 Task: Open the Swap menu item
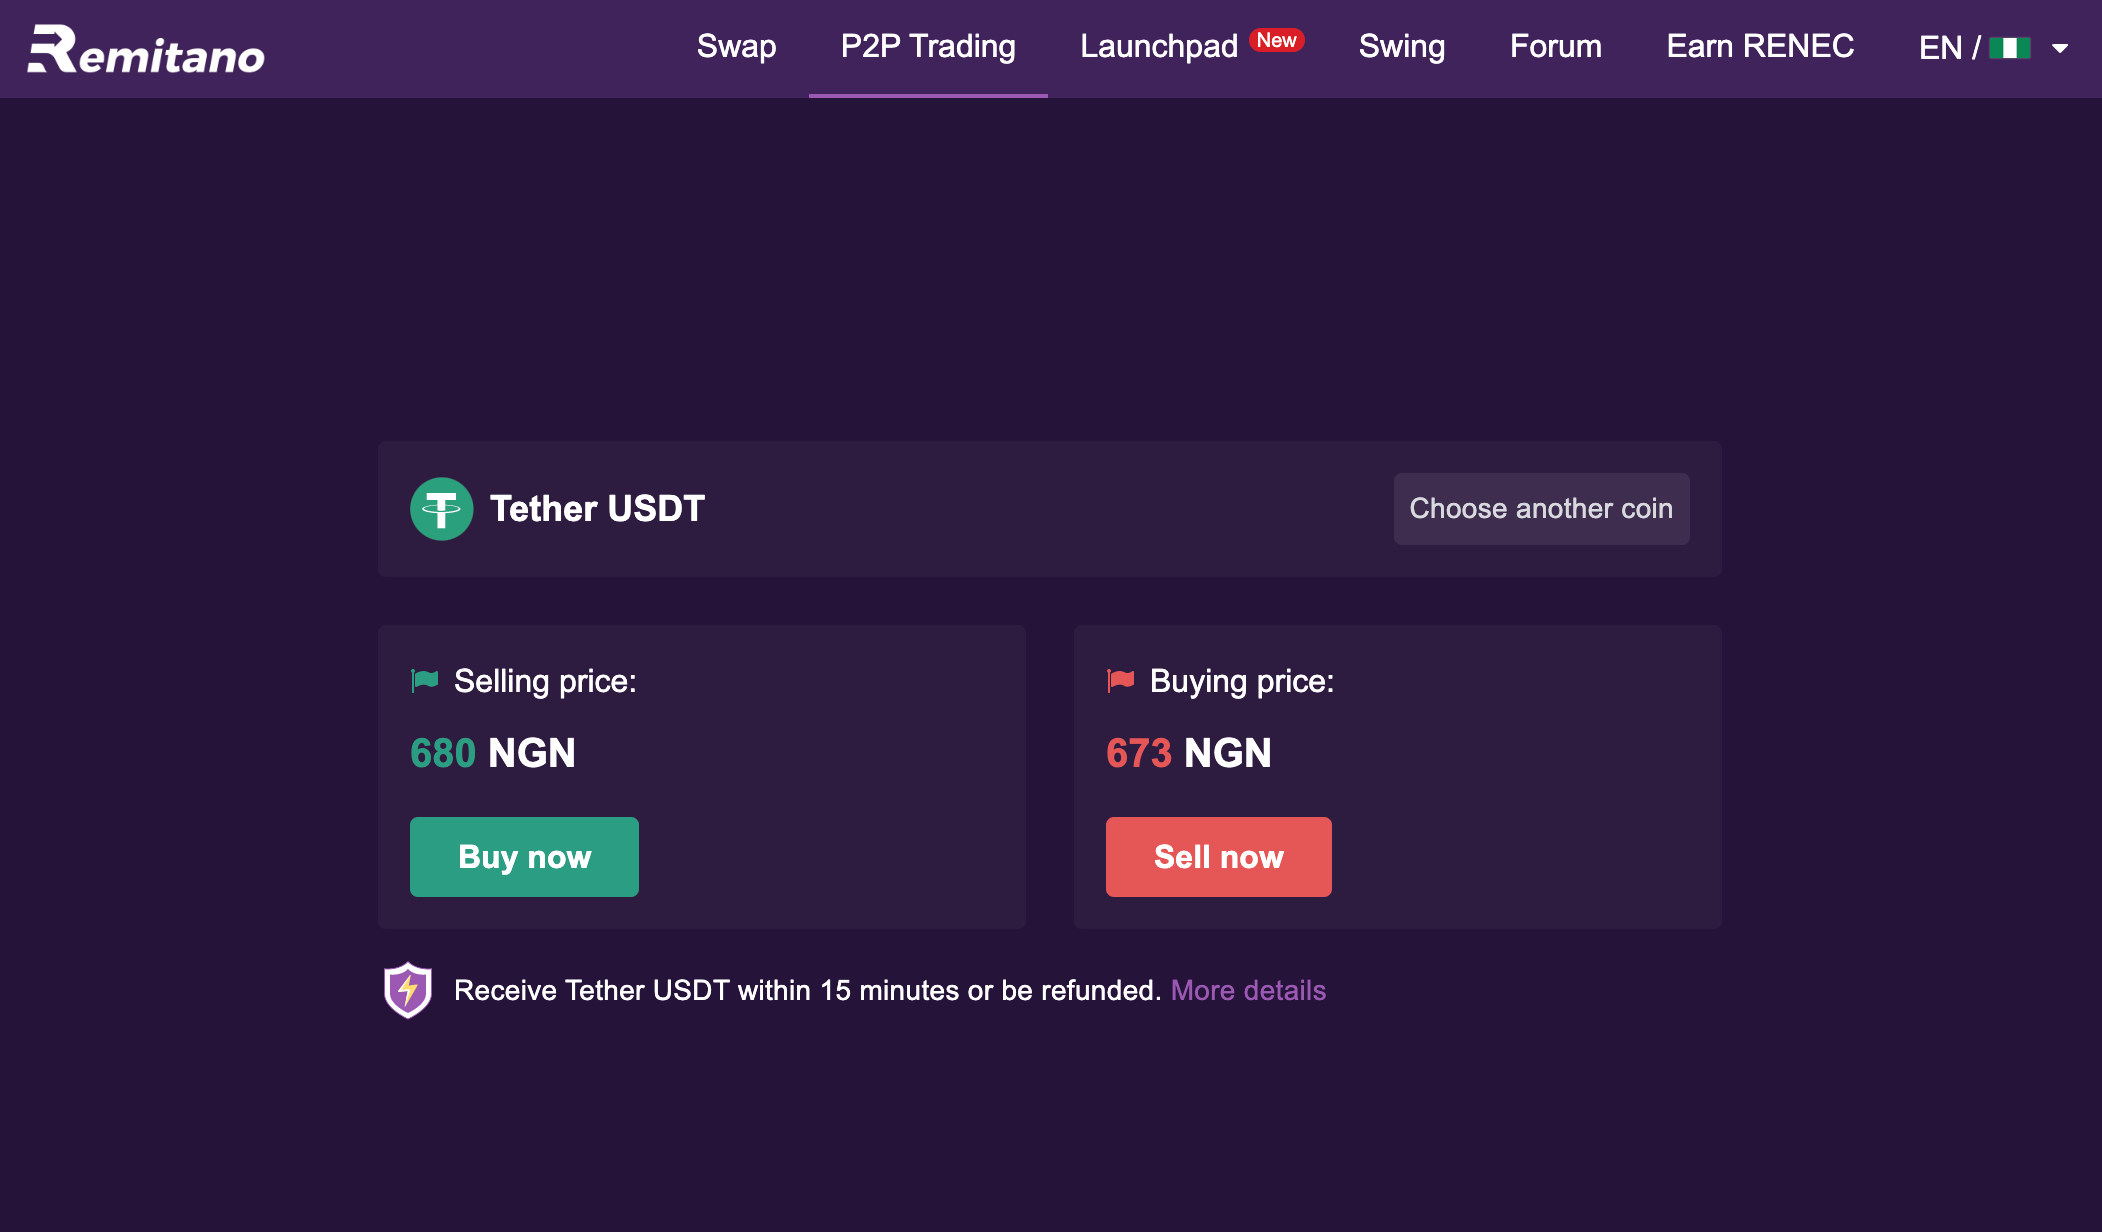[x=736, y=47]
